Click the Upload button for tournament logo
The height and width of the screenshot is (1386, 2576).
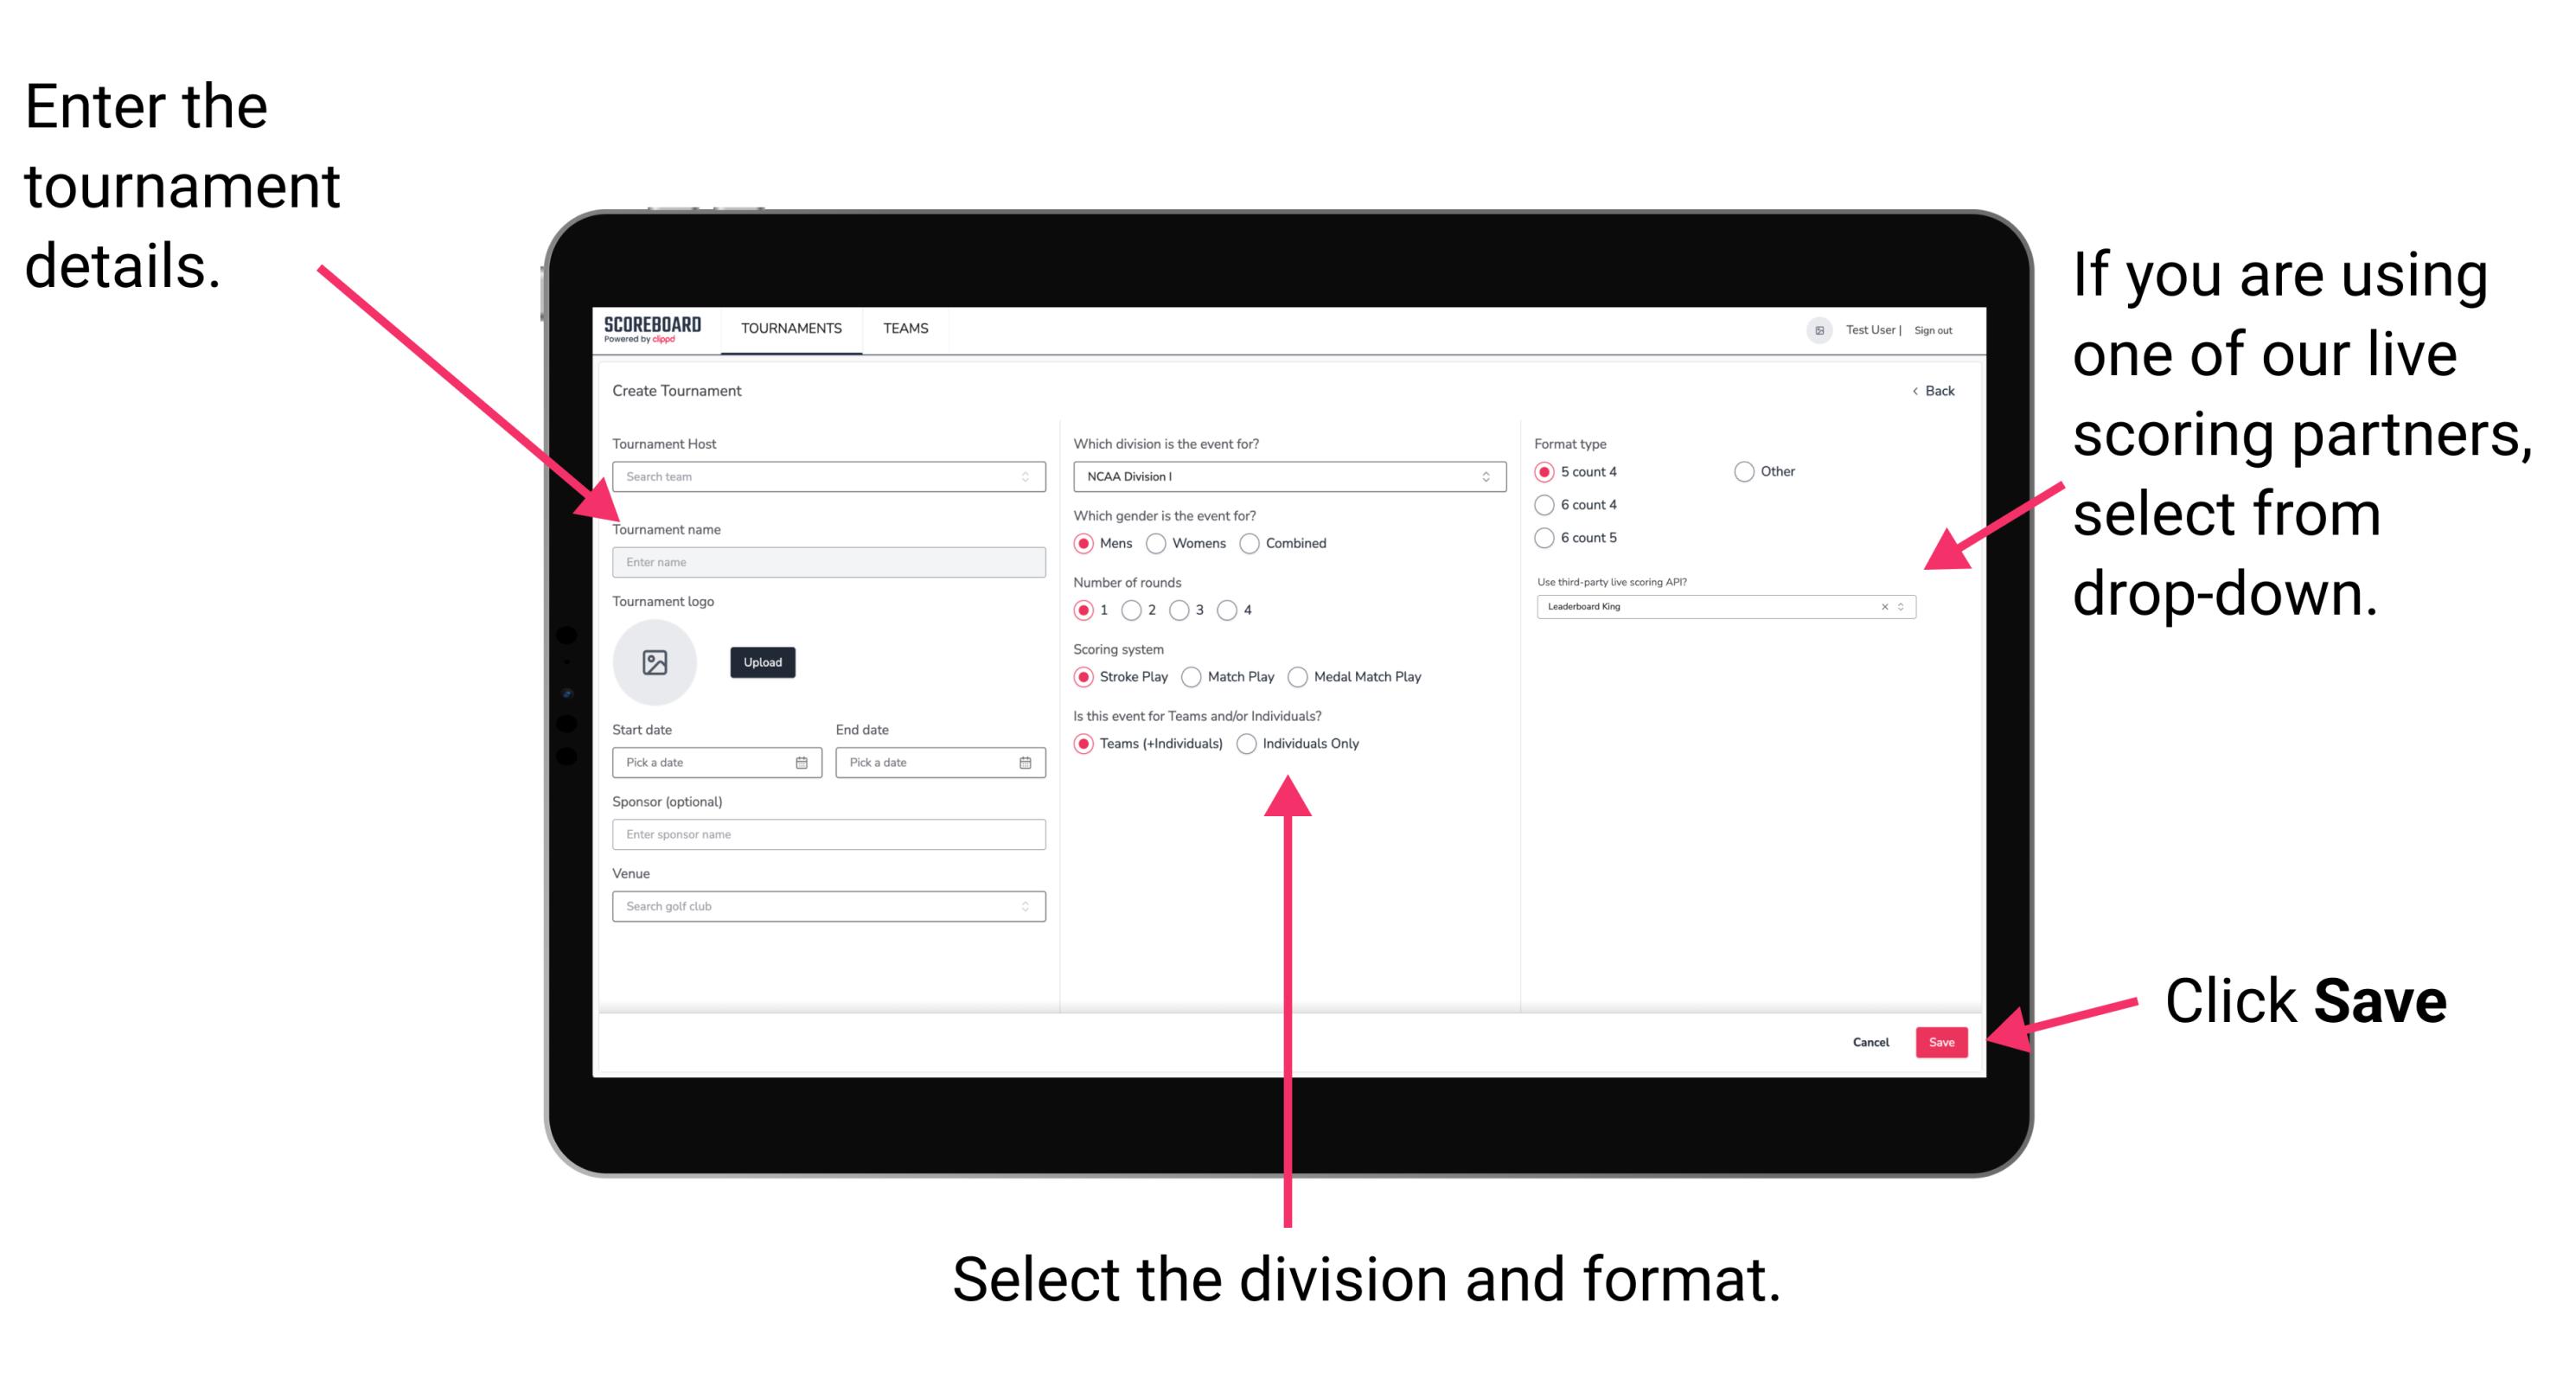click(x=763, y=662)
